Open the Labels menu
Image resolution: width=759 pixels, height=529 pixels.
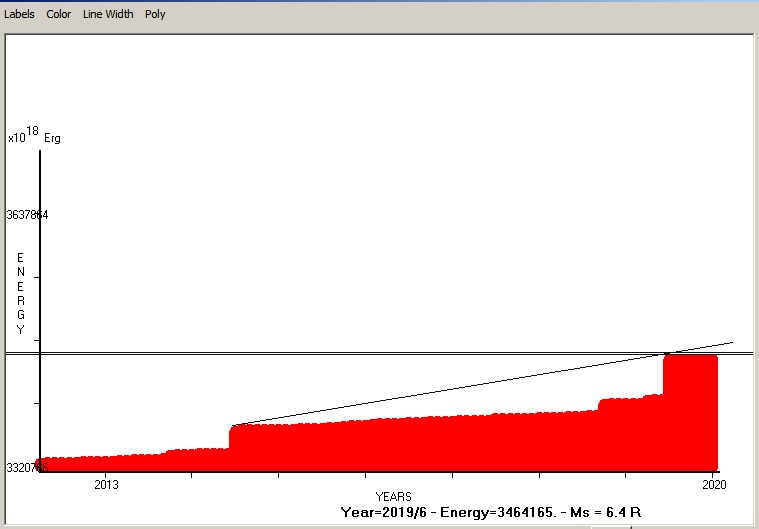point(19,14)
